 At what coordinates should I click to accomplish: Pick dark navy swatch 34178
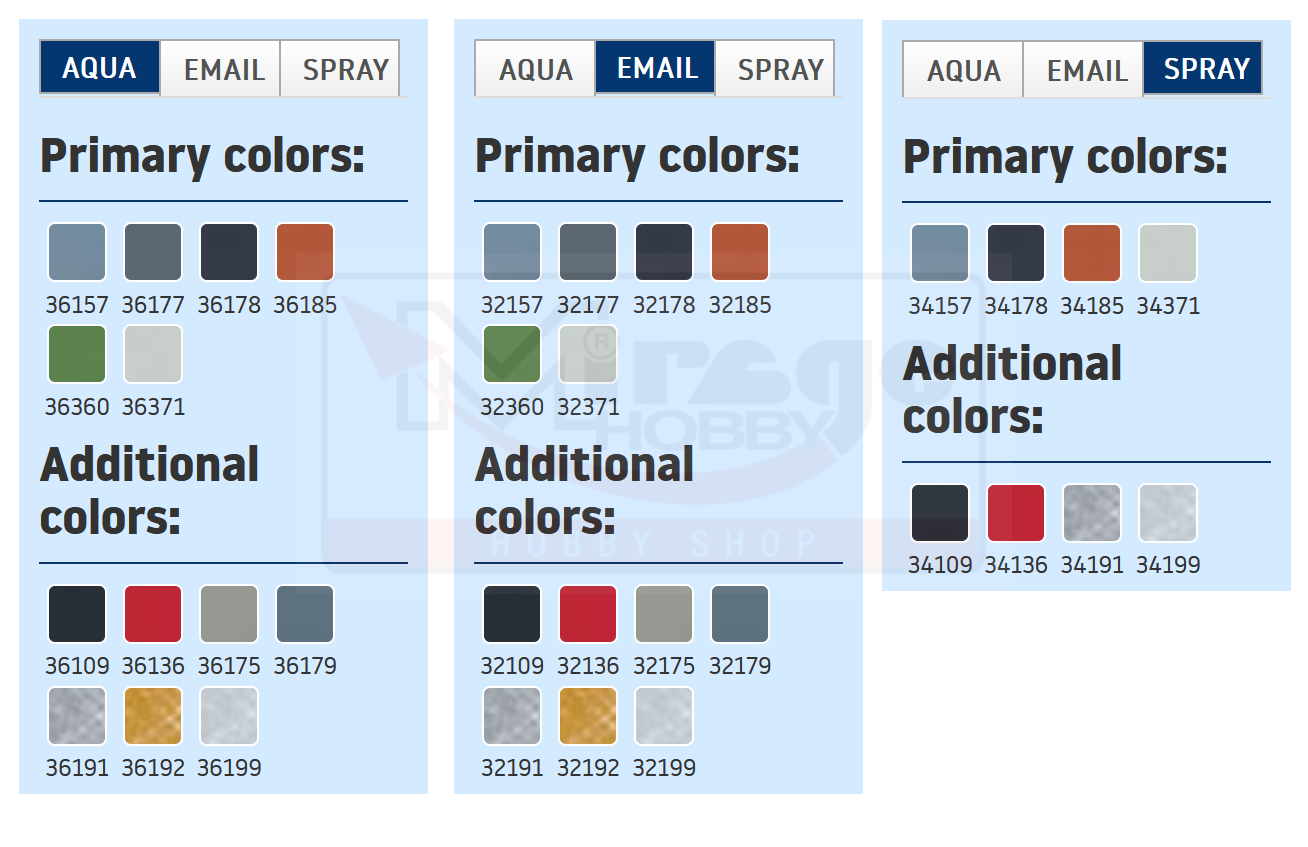[1016, 253]
